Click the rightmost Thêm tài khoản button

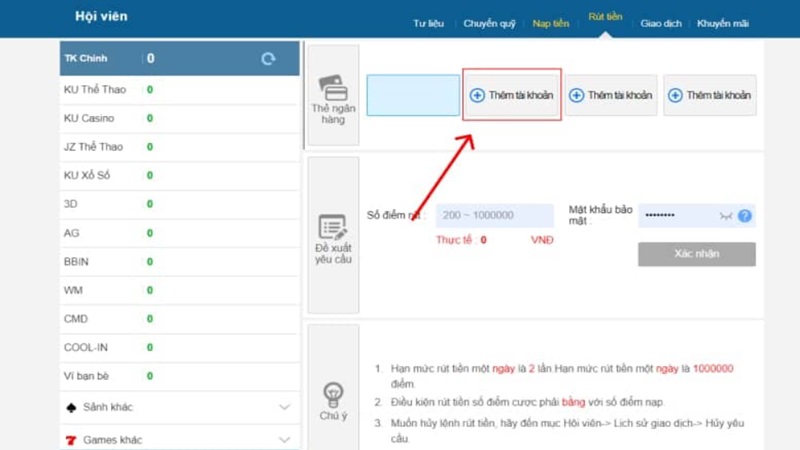click(x=710, y=95)
